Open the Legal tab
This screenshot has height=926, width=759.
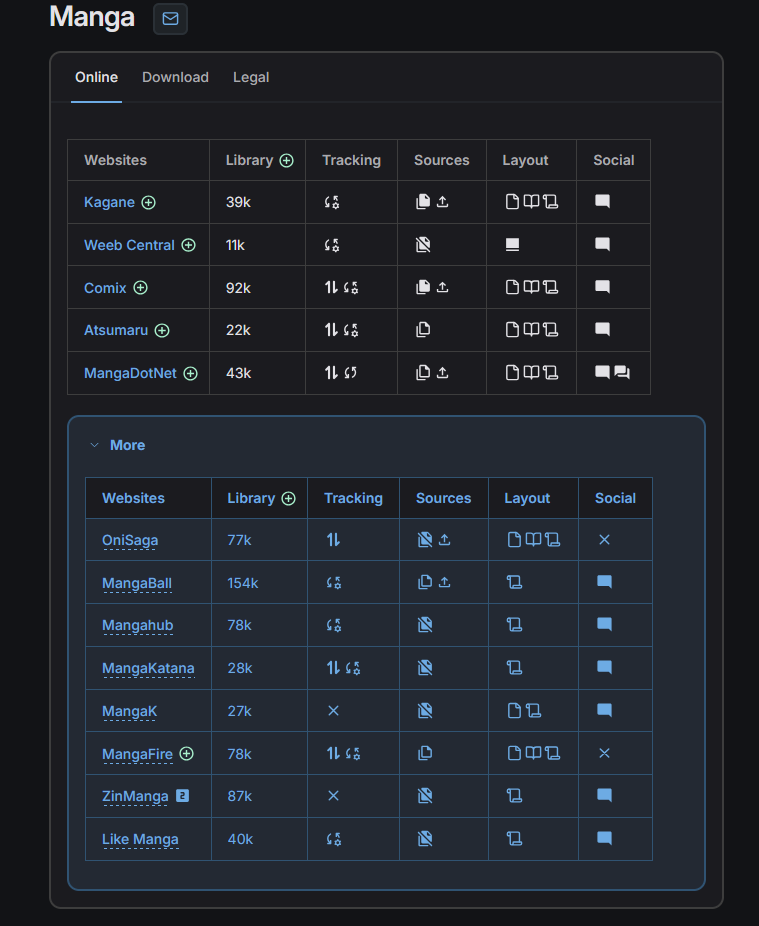251,77
